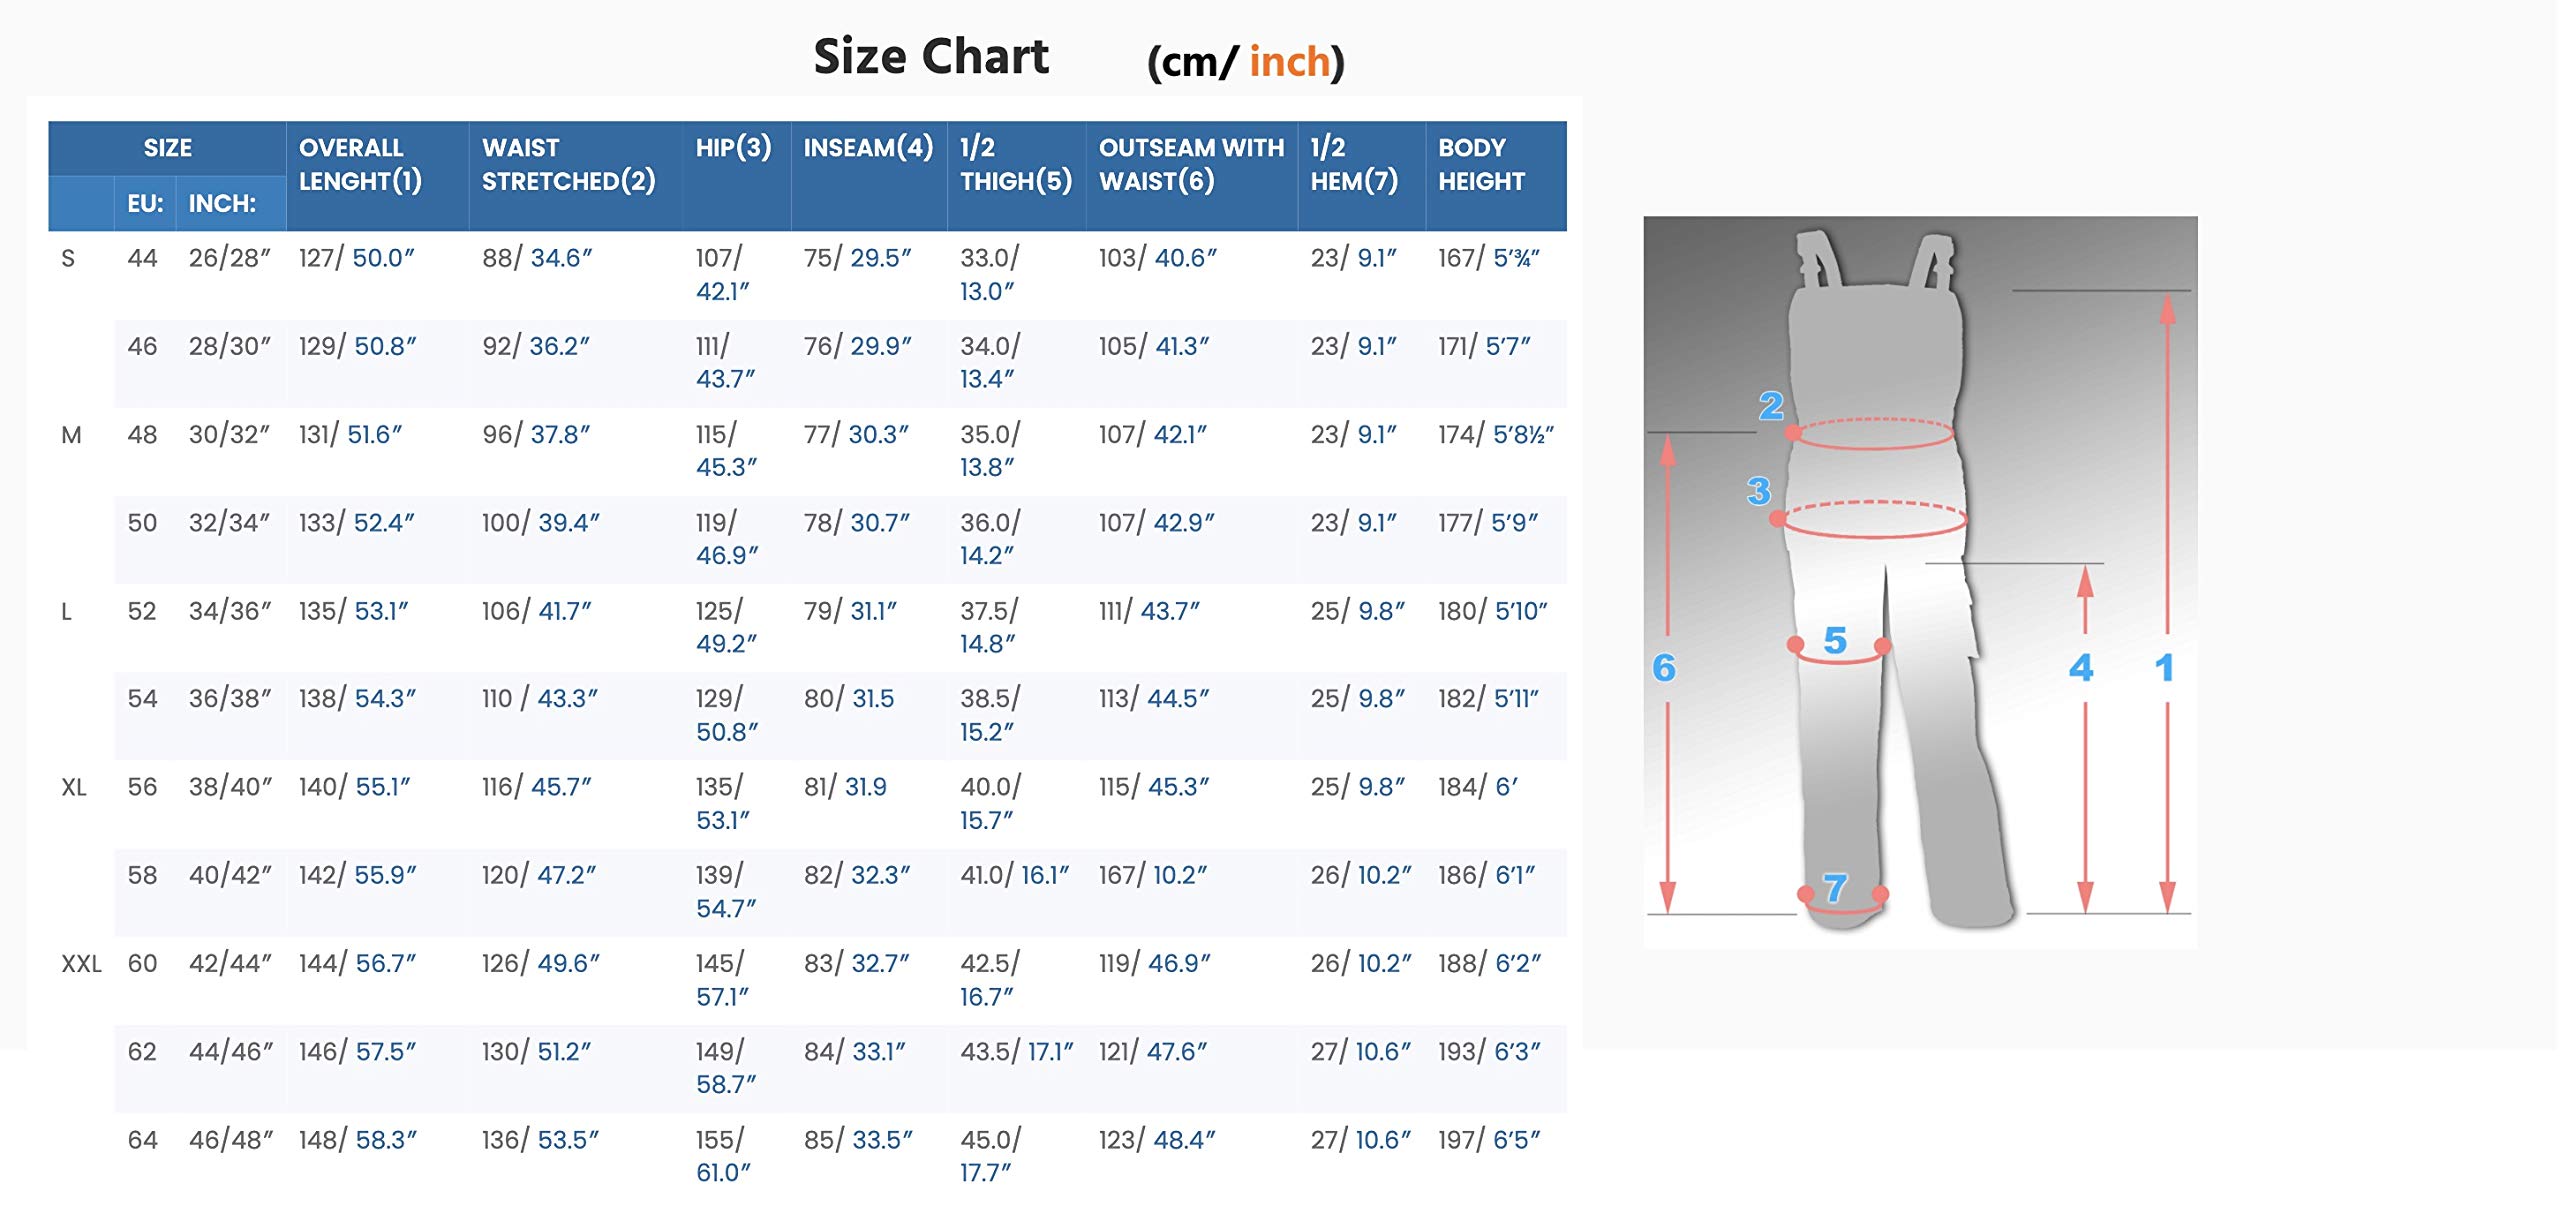Click the WAIST STRETCHED(2) column header
This screenshot has height=1229, width=2560.
(568, 165)
